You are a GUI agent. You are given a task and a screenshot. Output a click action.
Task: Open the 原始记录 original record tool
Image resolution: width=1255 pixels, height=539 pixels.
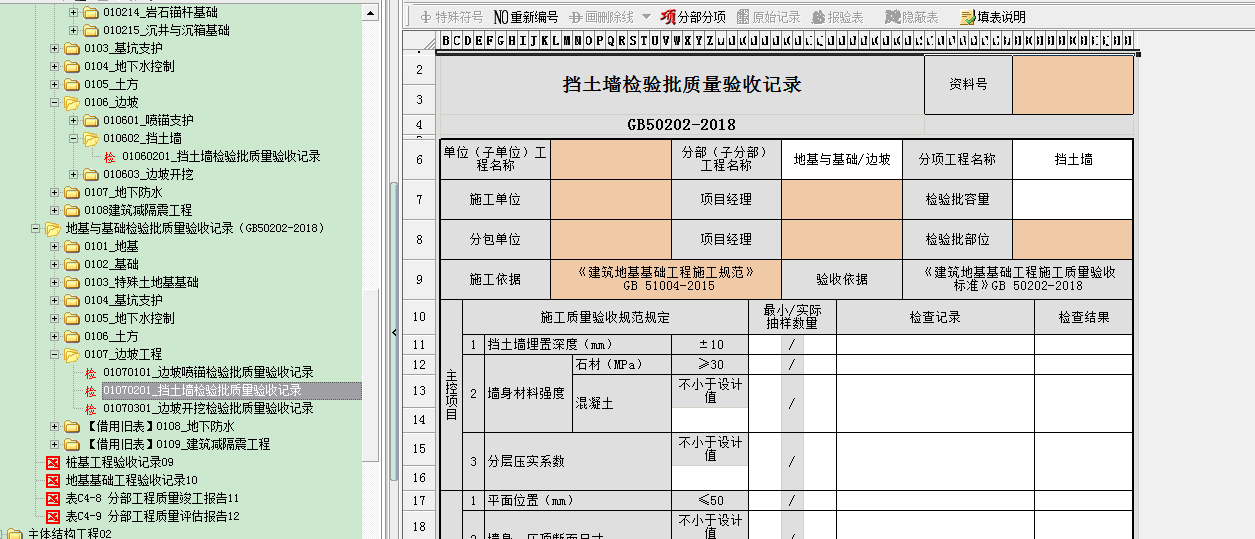pos(768,17)
